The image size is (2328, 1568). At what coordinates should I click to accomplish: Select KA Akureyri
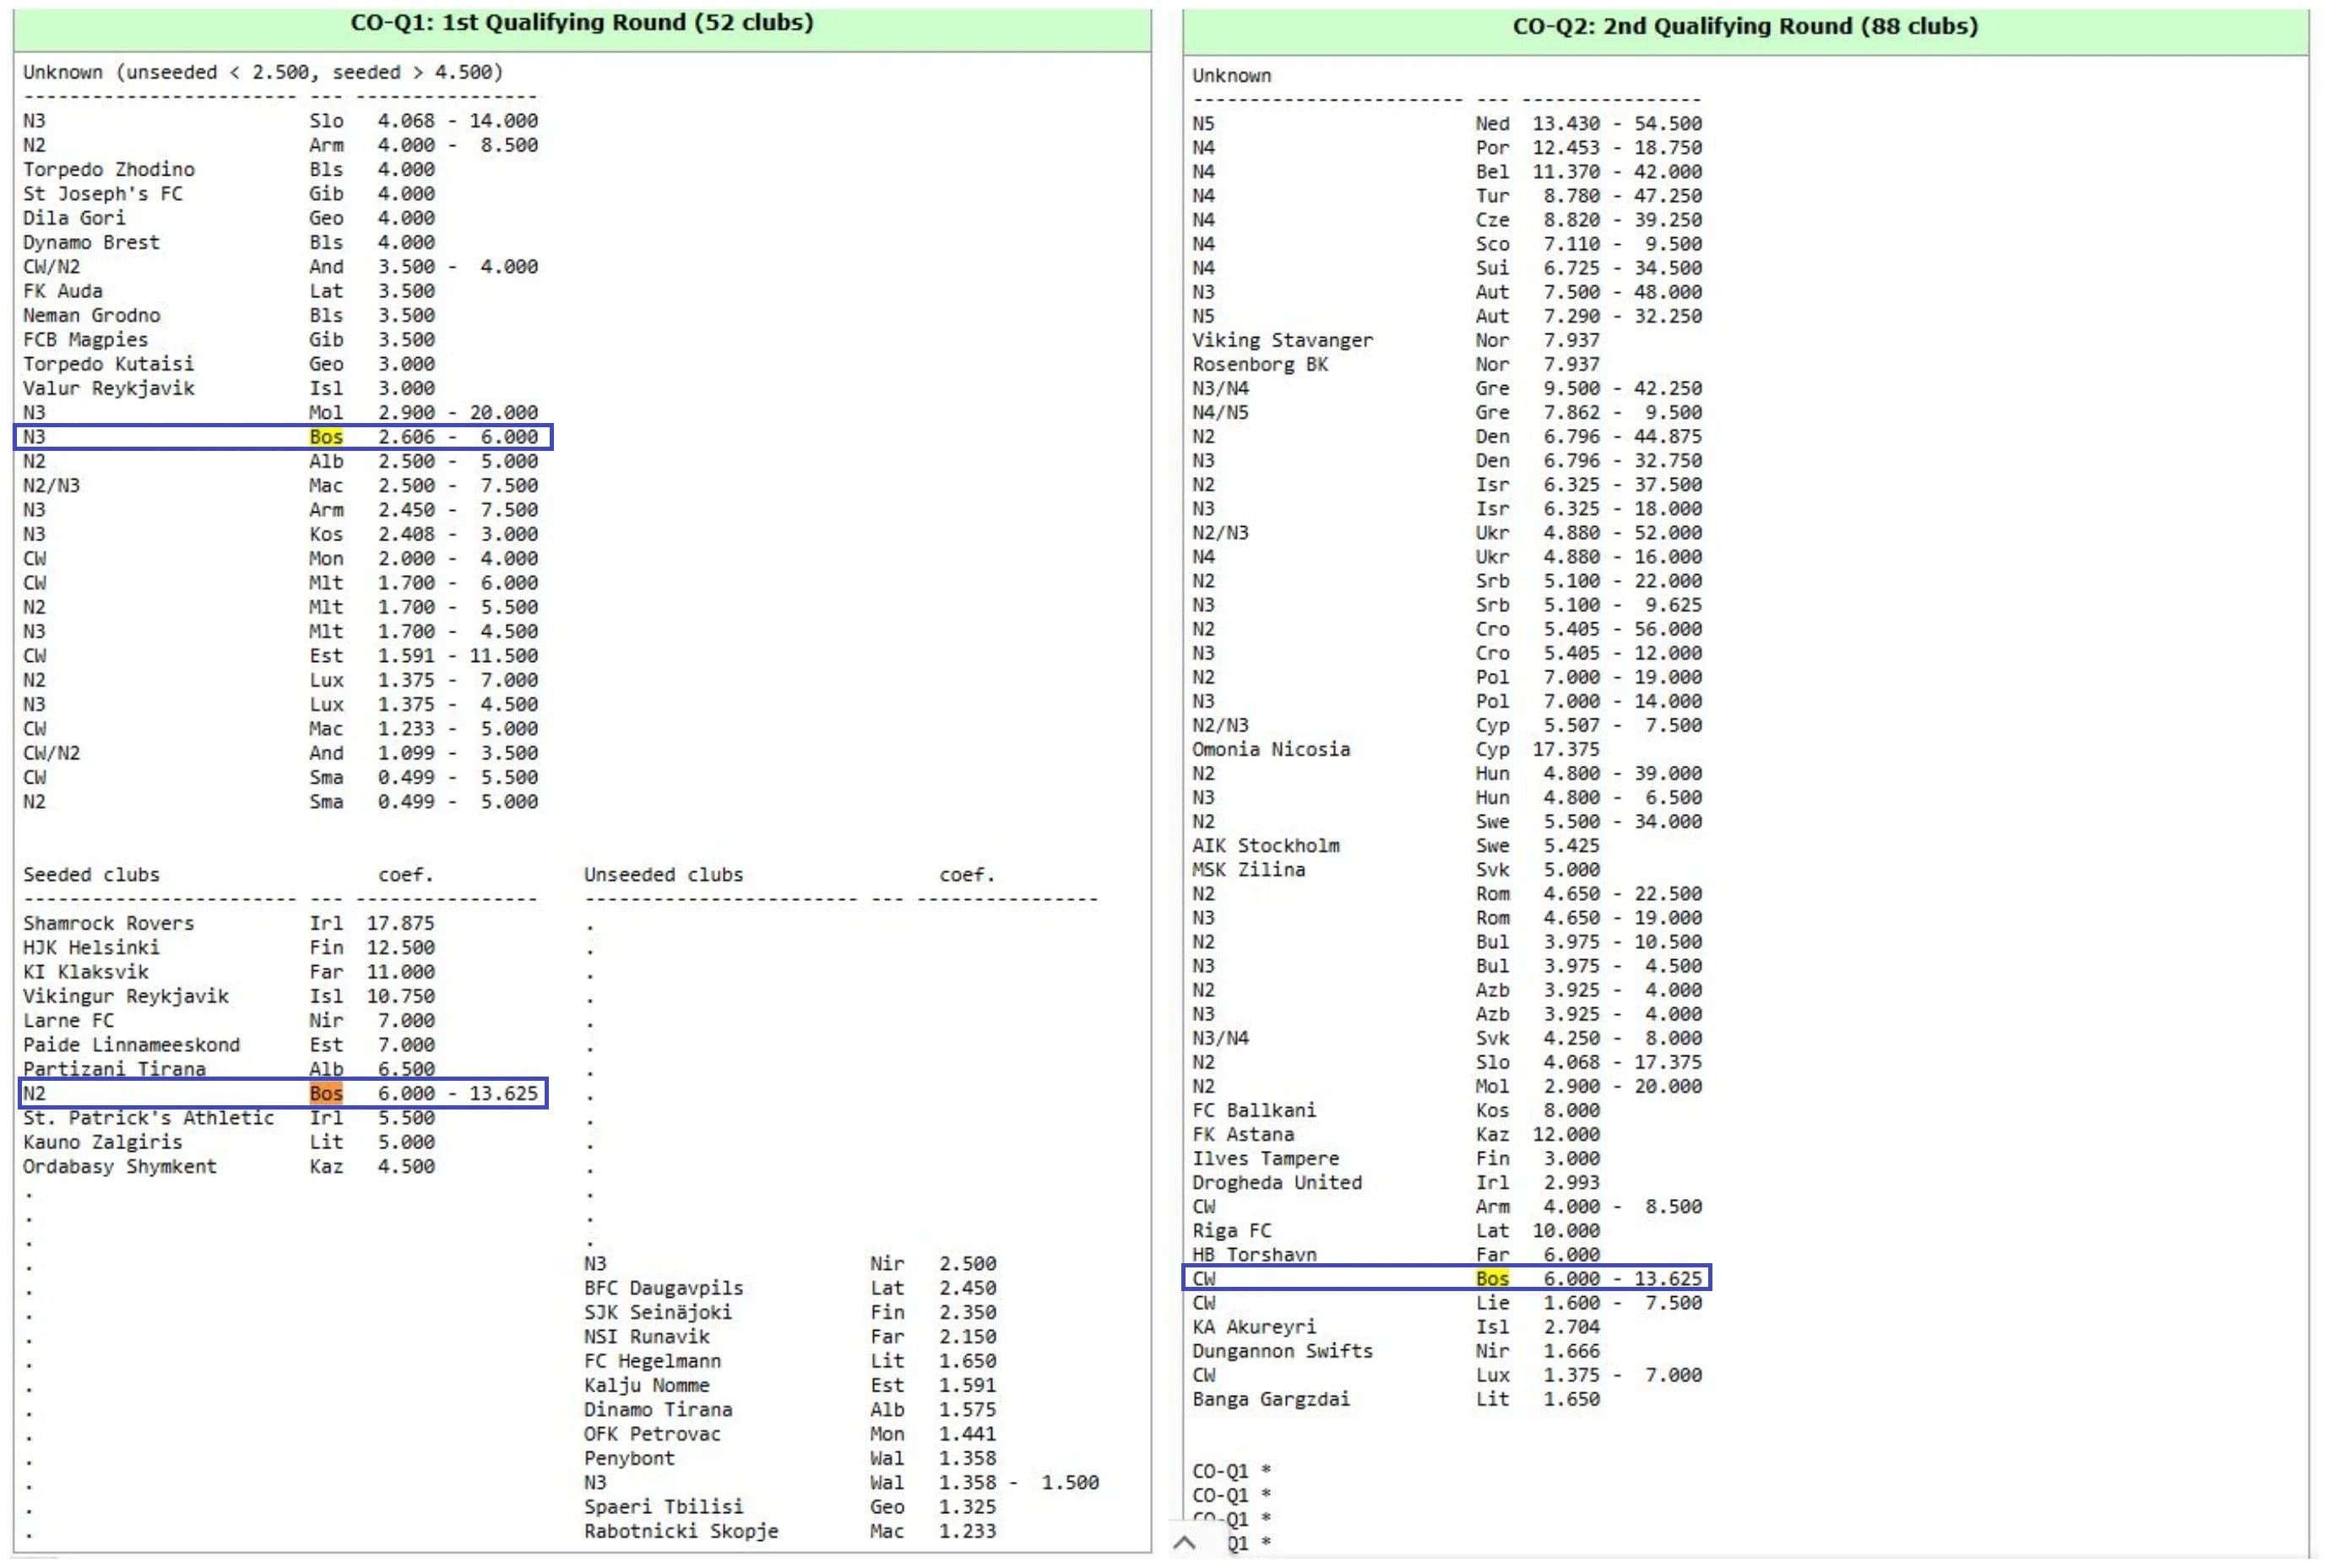[1254, 1327]
